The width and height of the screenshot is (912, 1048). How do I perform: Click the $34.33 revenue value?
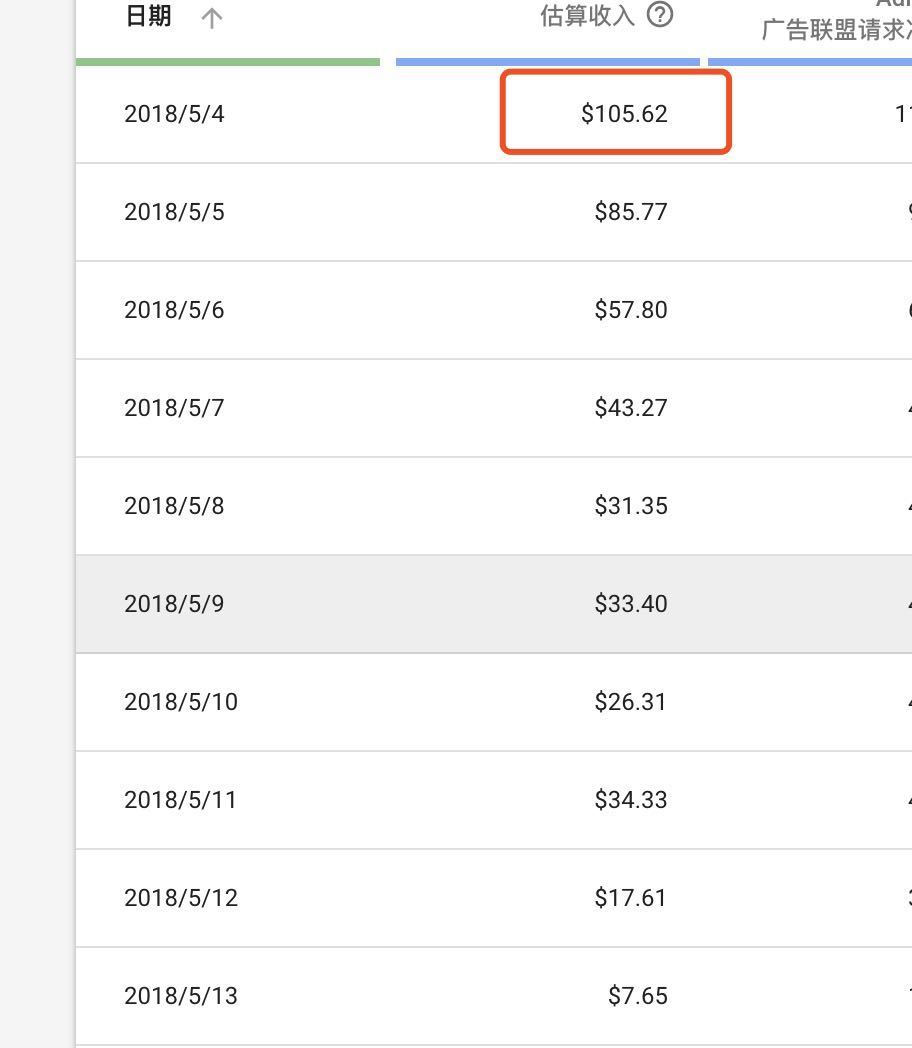[x=630, y=800]
